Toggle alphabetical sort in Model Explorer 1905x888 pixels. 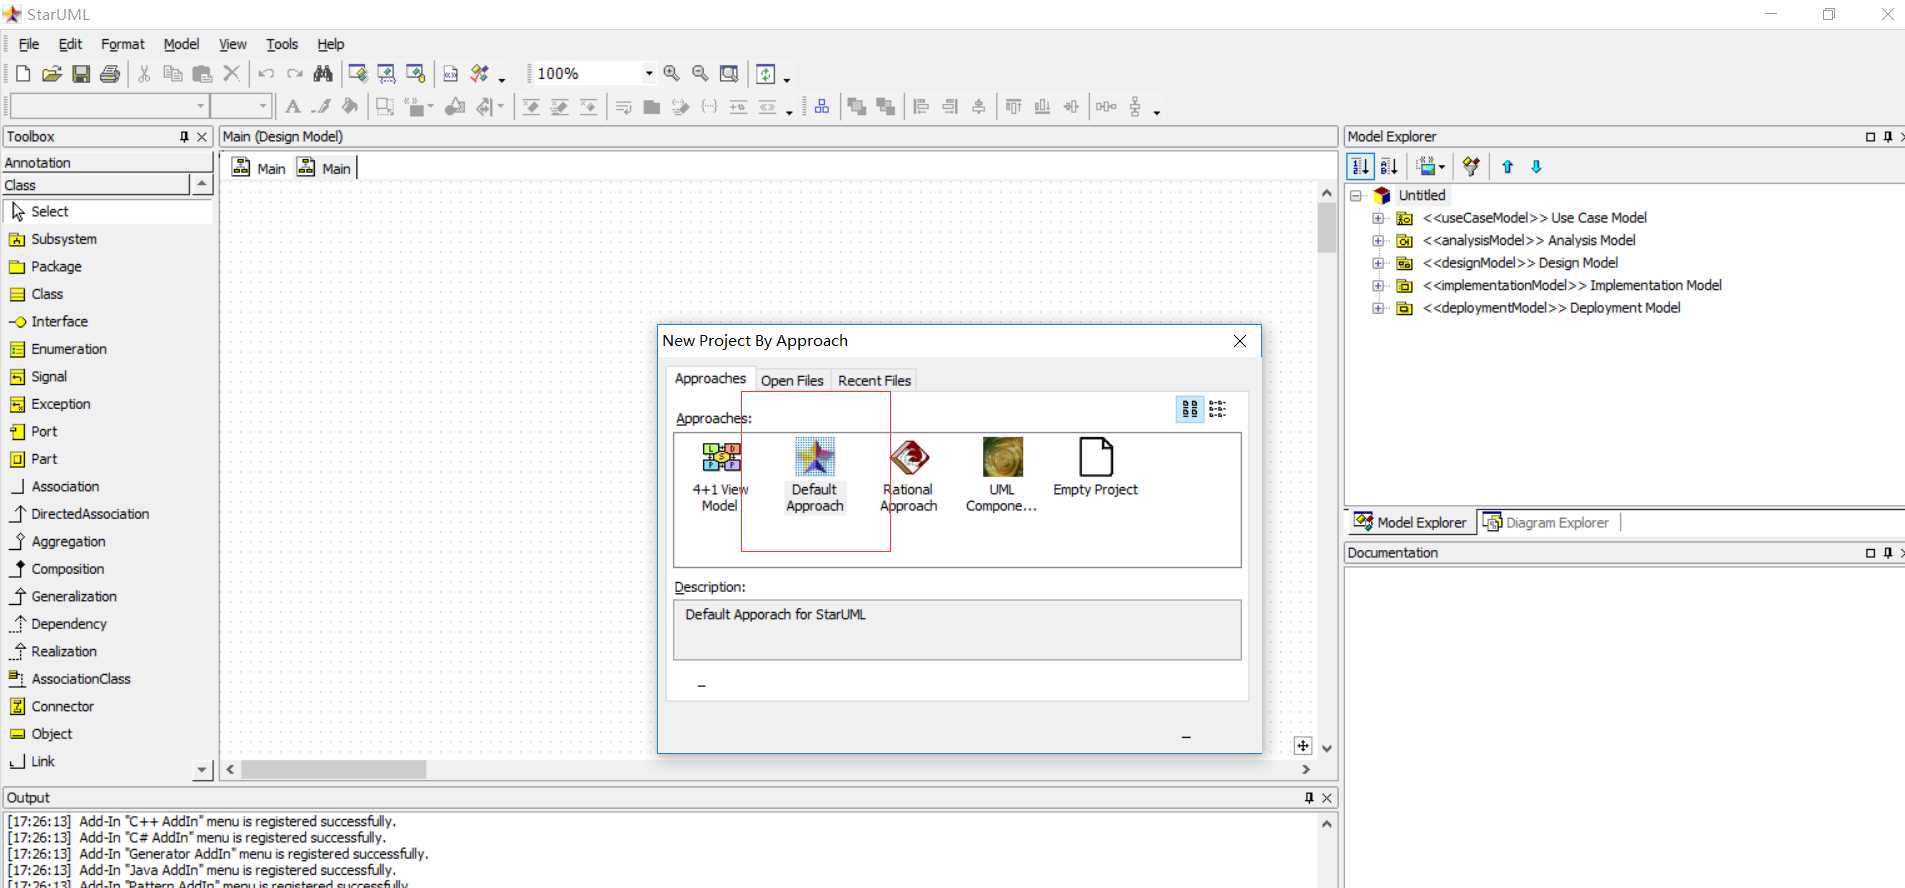point(1389,167)
